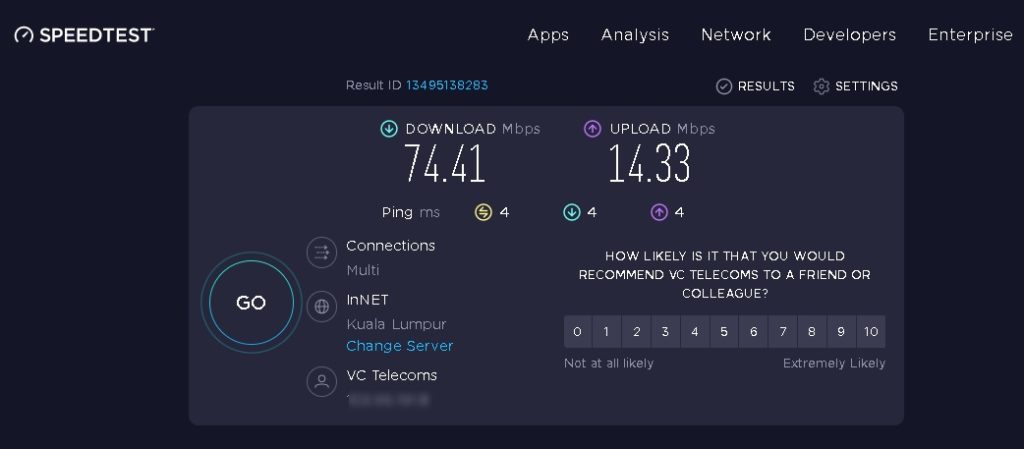
Task: Select rating 10 on the recommendation scale
Action: coord(871,332)
